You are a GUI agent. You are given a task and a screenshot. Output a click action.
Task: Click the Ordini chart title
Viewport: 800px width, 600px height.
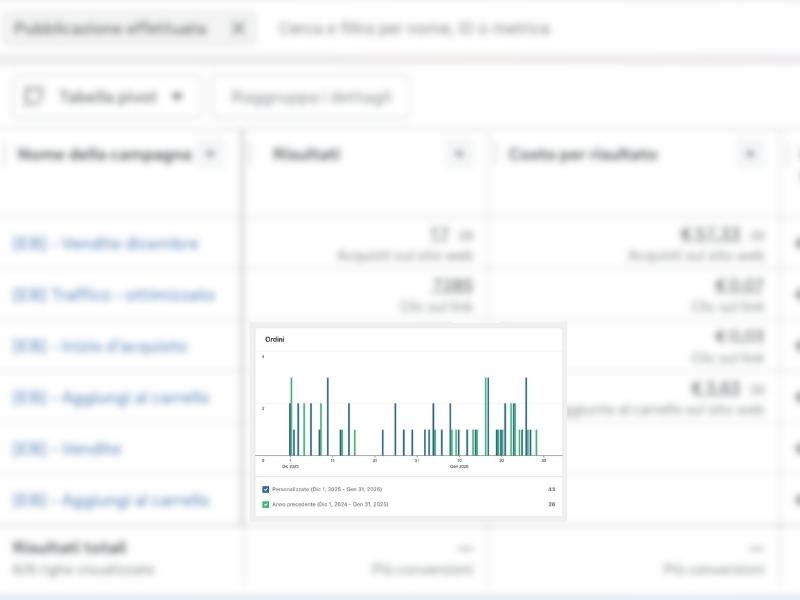274,340
